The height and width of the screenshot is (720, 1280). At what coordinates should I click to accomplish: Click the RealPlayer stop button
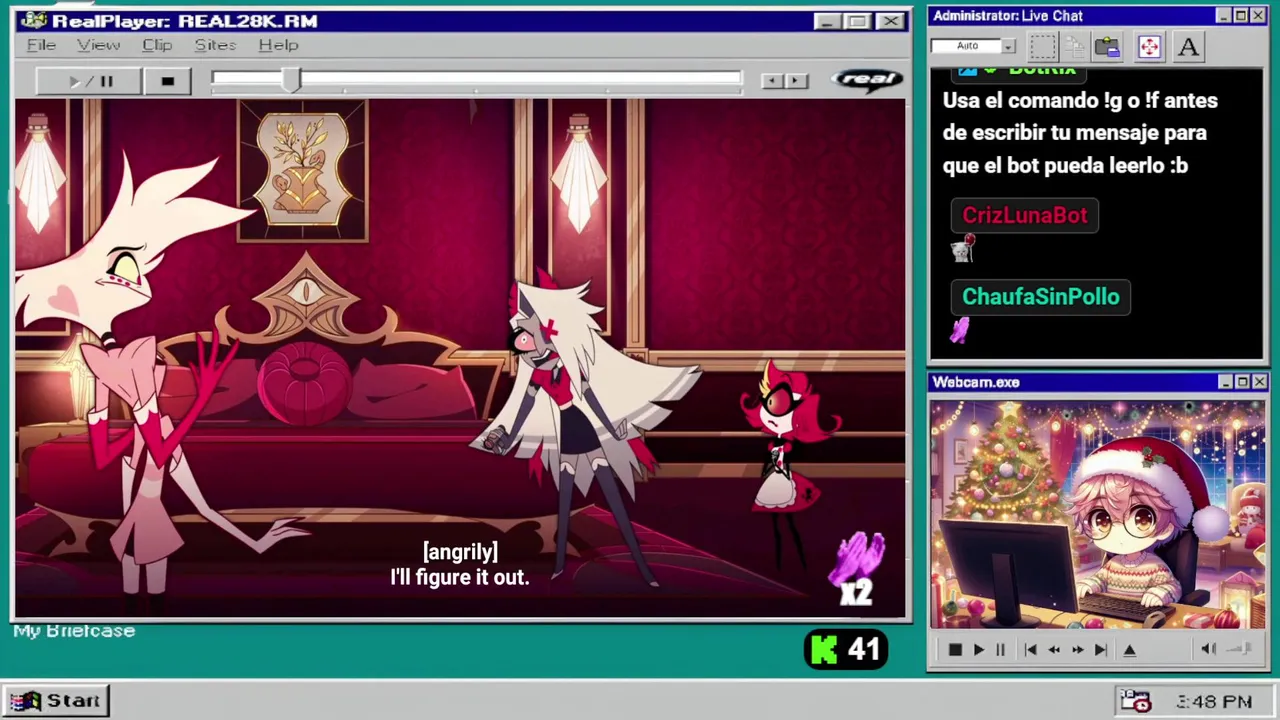click(167, 81)
